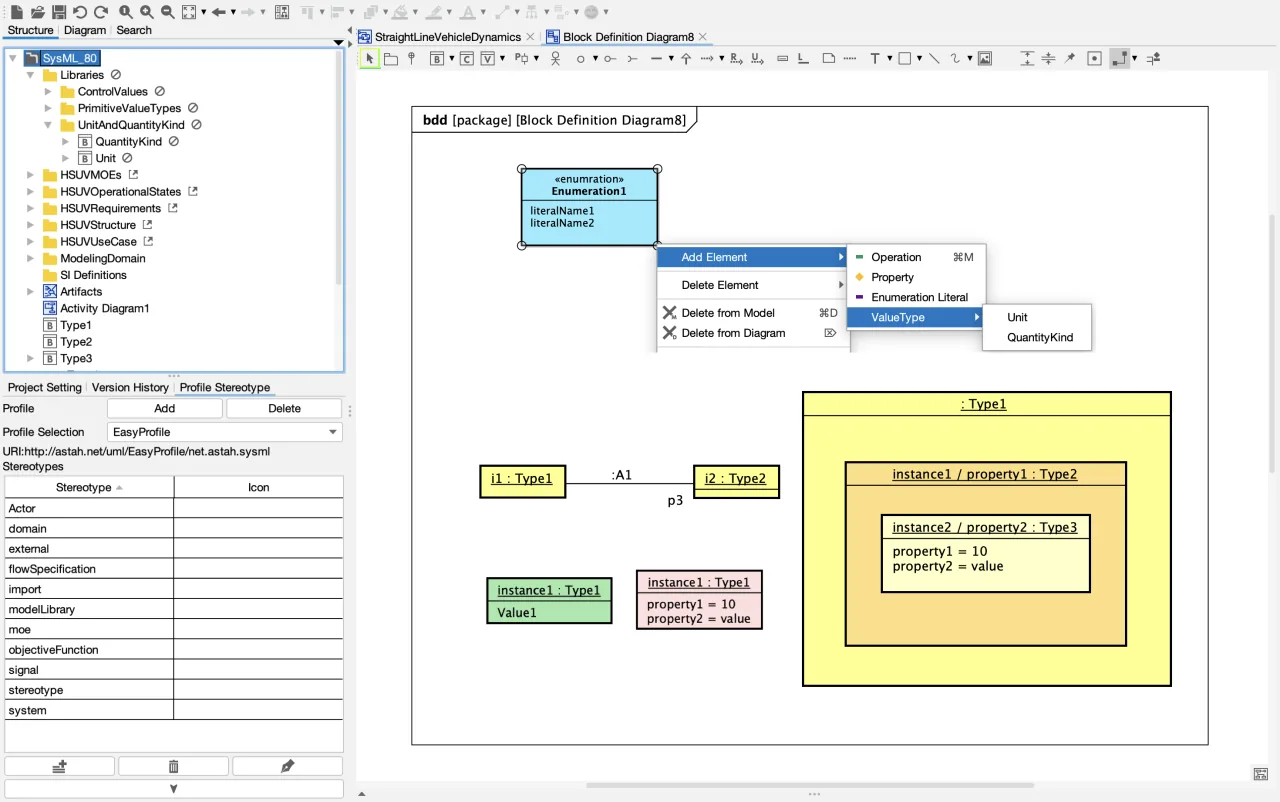
Task: Navigate back with left arrow icon
Action: 218,12
